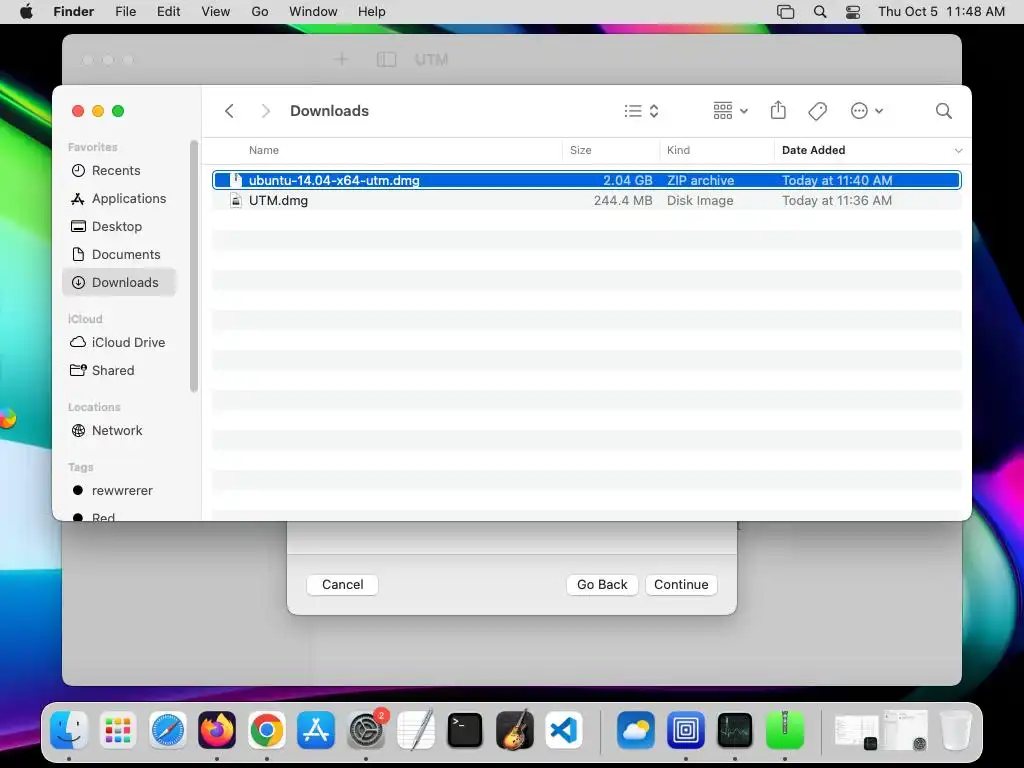Select the UTM.dmg file
The image size is (1024, 768).
(586, 200)
